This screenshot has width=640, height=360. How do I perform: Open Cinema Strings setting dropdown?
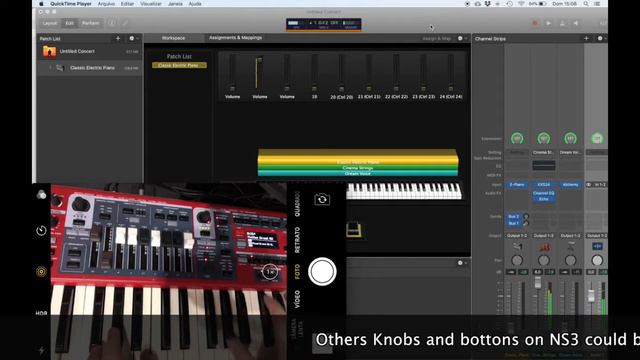(x=544, y=152)
